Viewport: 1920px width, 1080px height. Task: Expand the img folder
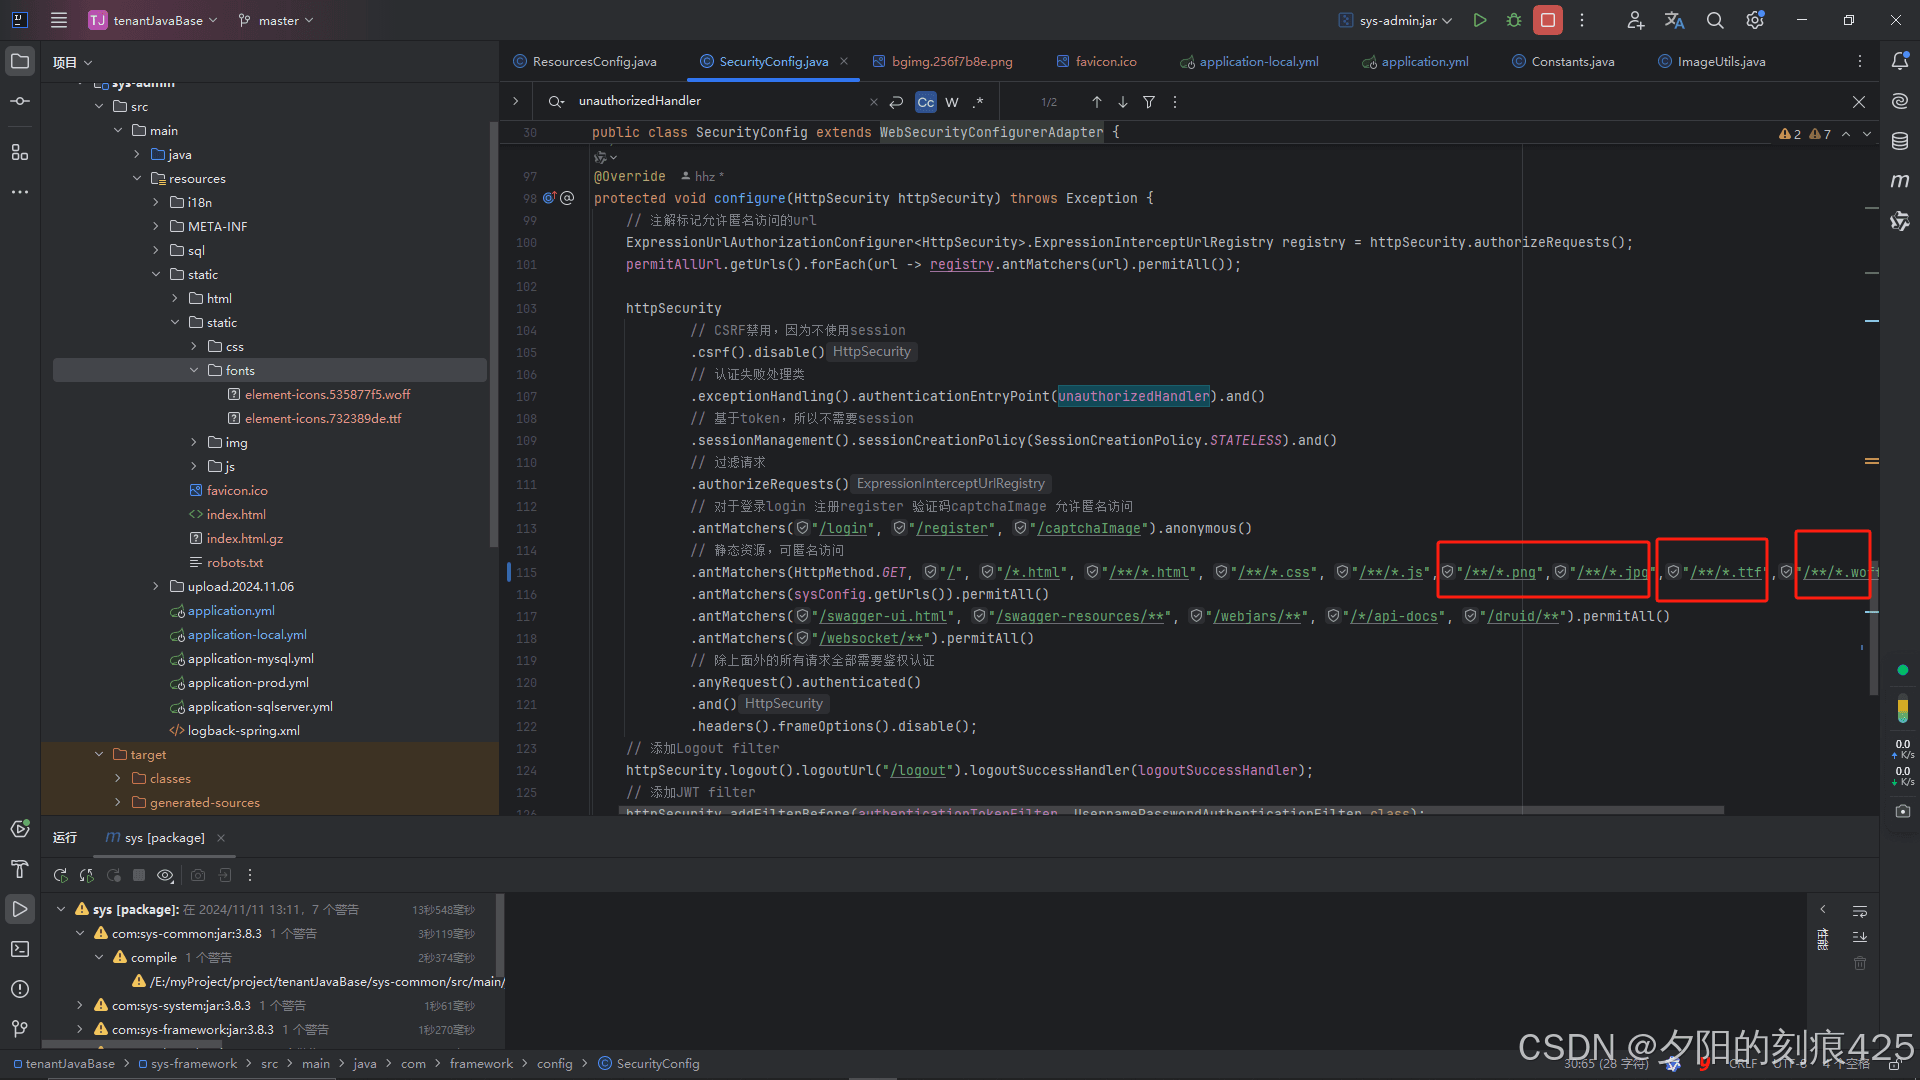(194, 442)
